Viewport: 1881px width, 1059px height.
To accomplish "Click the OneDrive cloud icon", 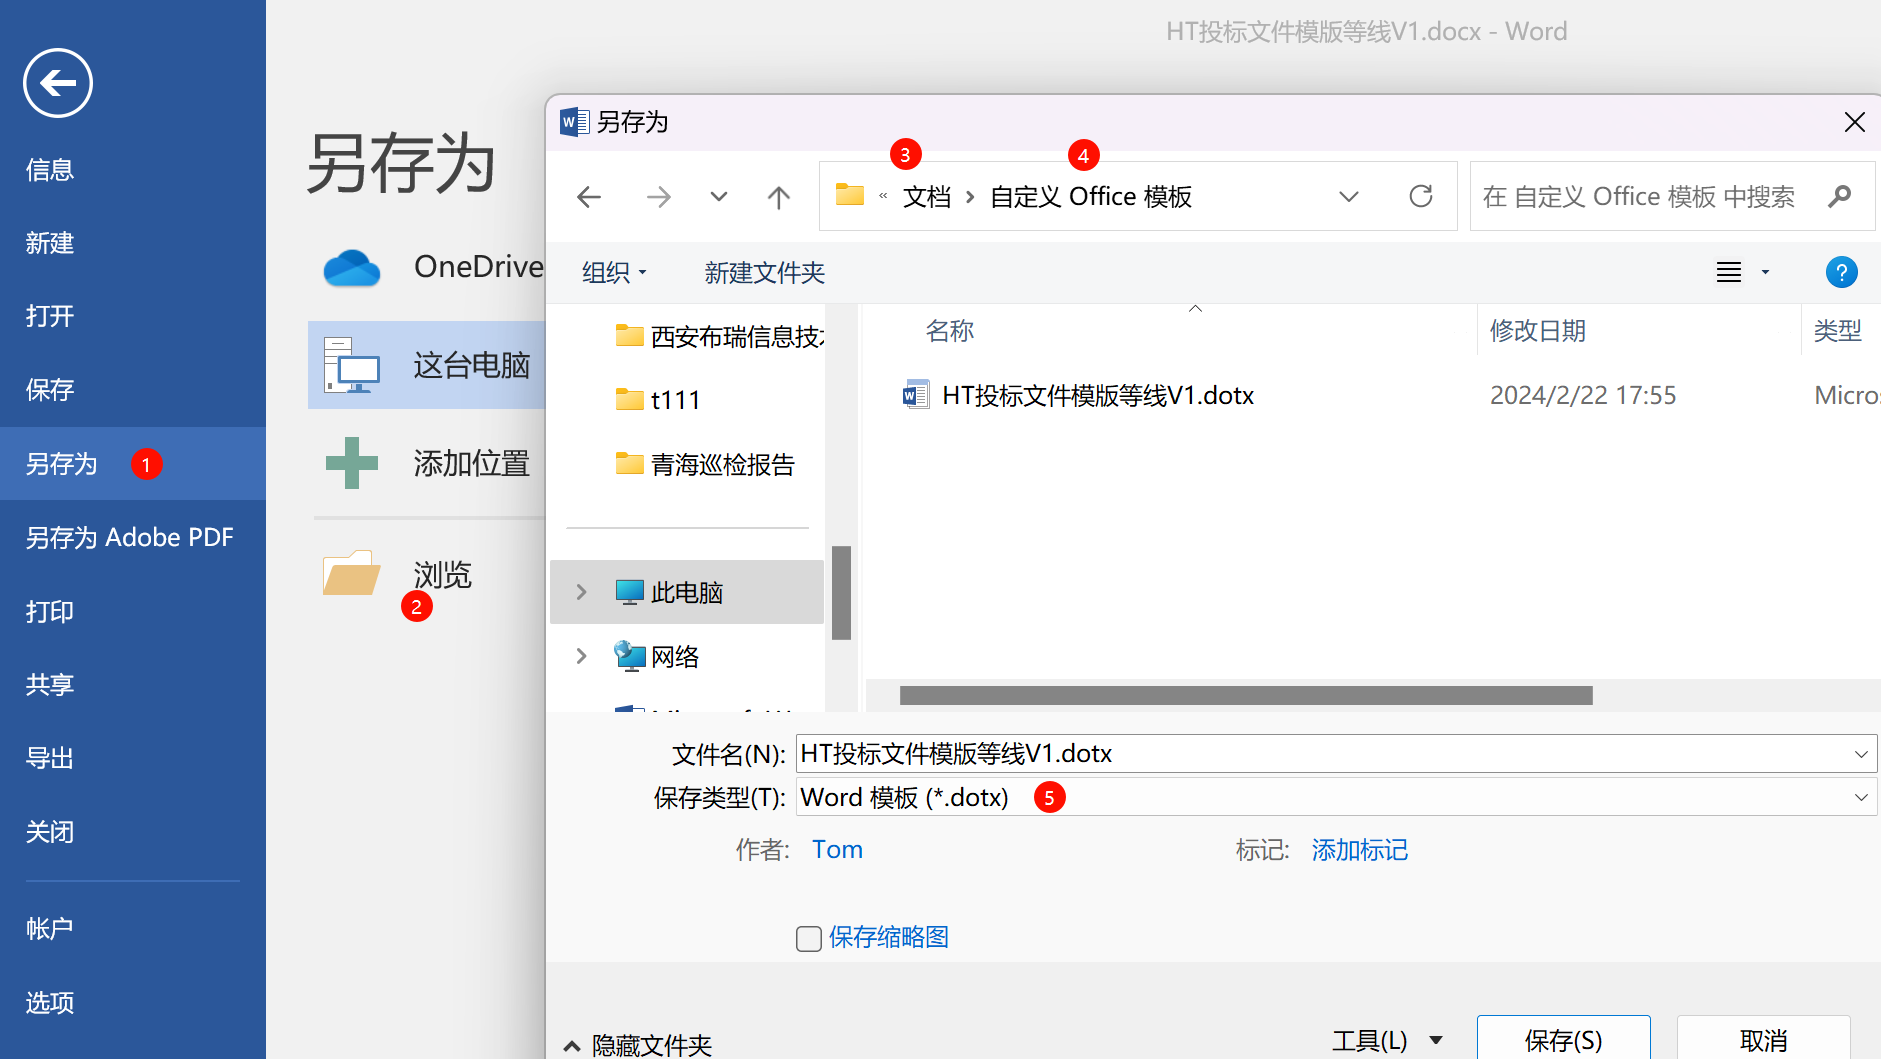I will pyautogui.click(x=352, y=268).
